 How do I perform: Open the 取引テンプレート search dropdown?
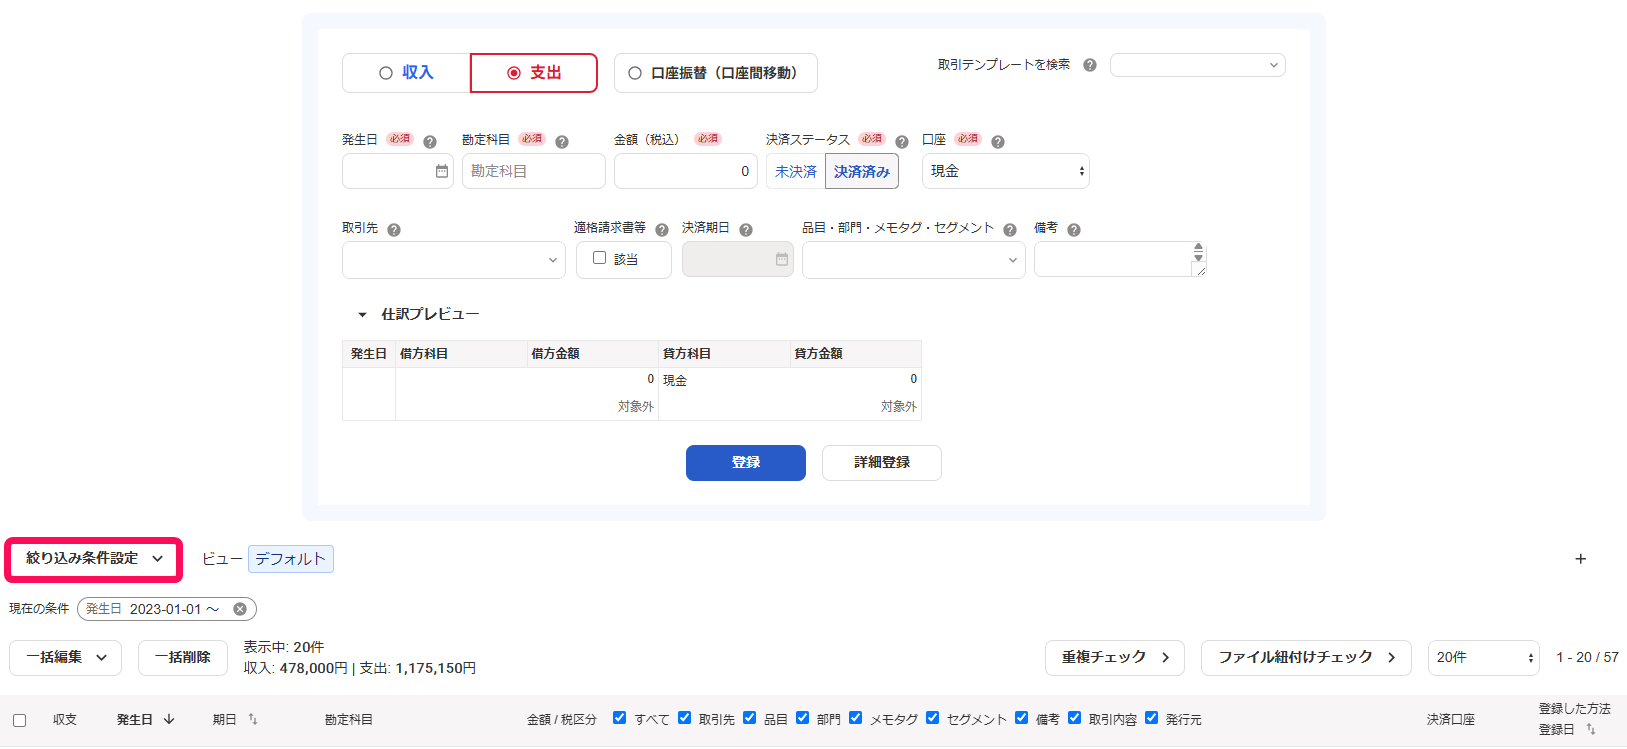pyautogui.click(x=1198, y=65)
